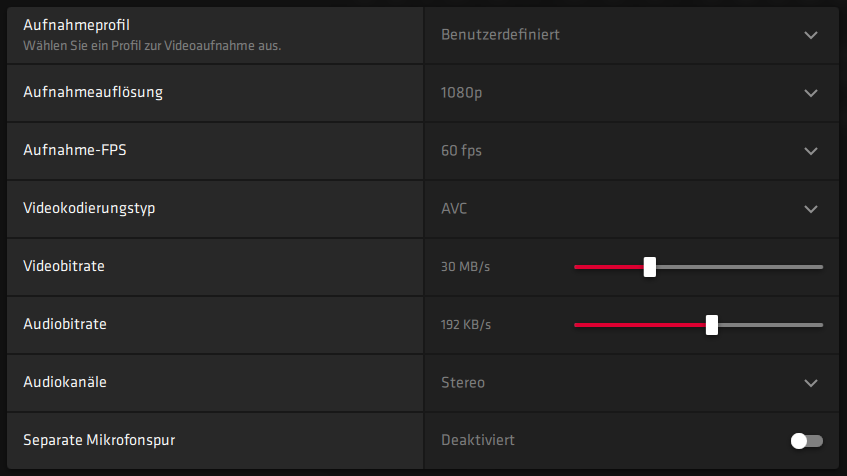Open the Aufnahme-FPS chevron arrow
847x476 pixels.
tap(810, 151)
